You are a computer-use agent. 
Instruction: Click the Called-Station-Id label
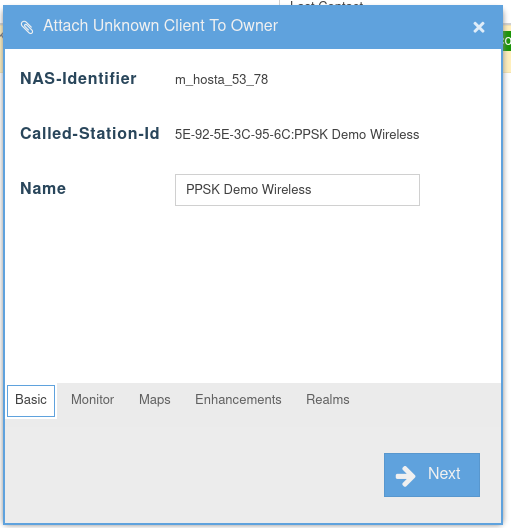point(90,133)
